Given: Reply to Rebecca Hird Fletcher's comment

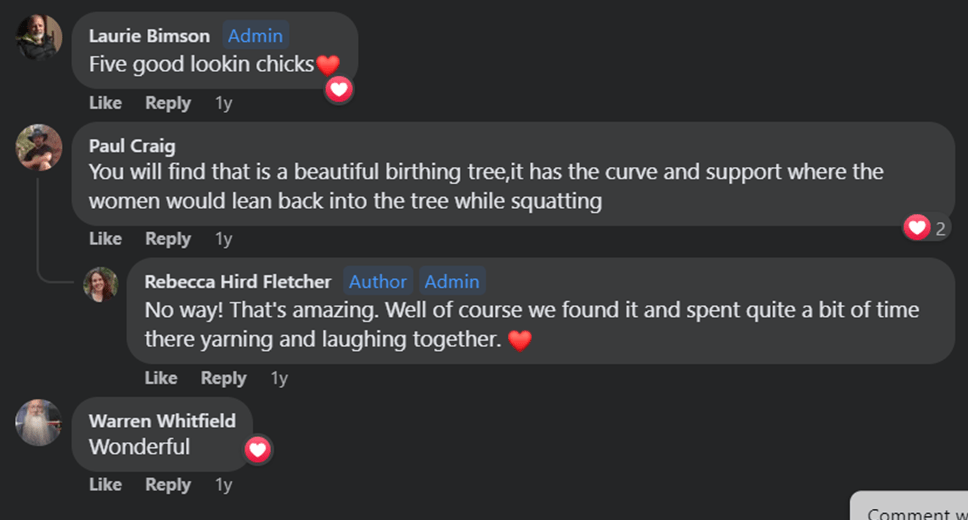Looking at the screenshot, I should [223, 378].
